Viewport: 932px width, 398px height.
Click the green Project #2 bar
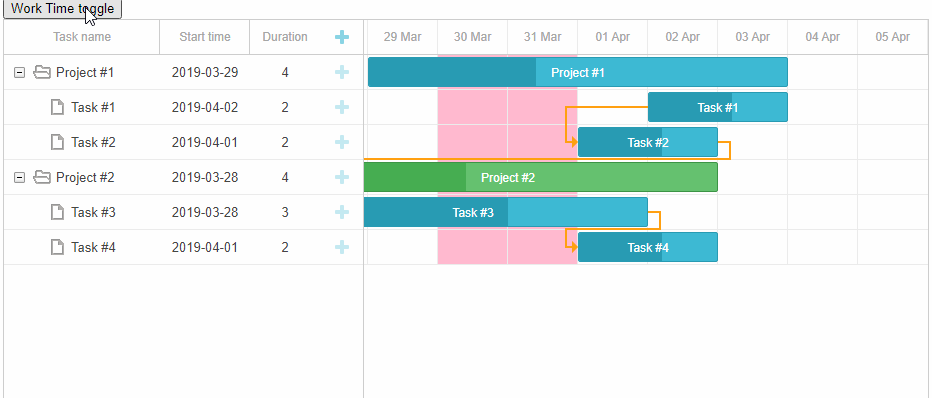coord(540,178)
